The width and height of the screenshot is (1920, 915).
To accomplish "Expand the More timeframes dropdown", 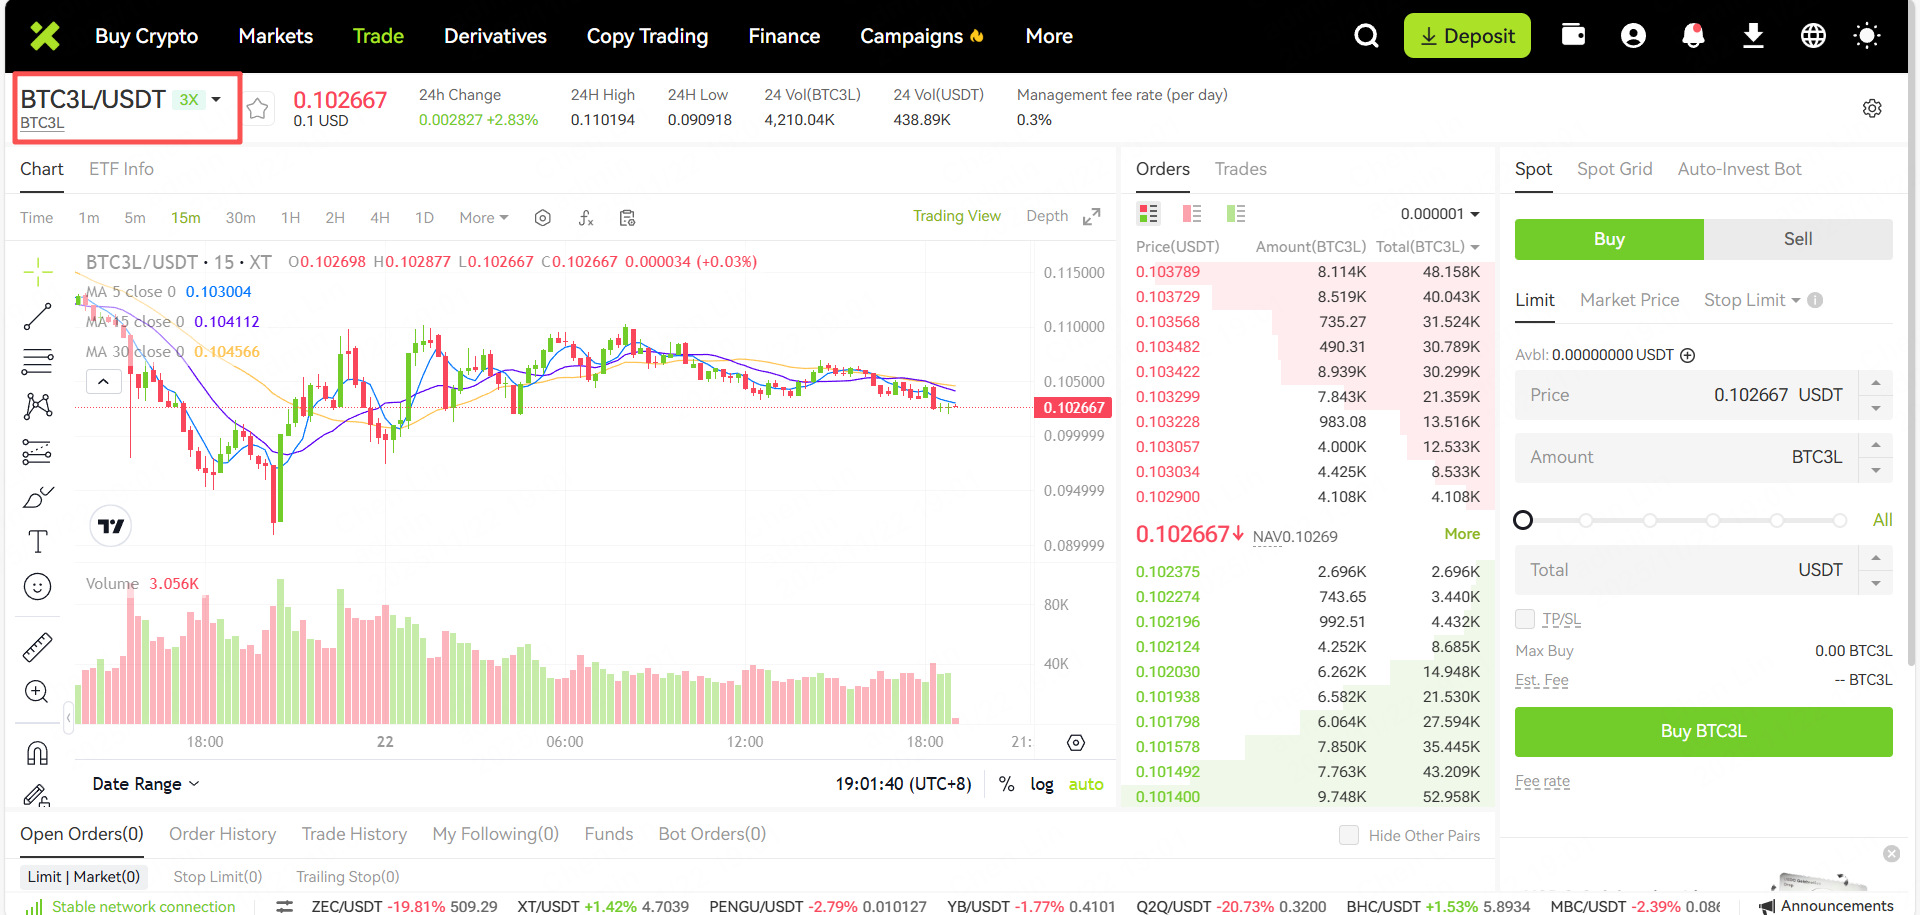I will pos(483,218).
